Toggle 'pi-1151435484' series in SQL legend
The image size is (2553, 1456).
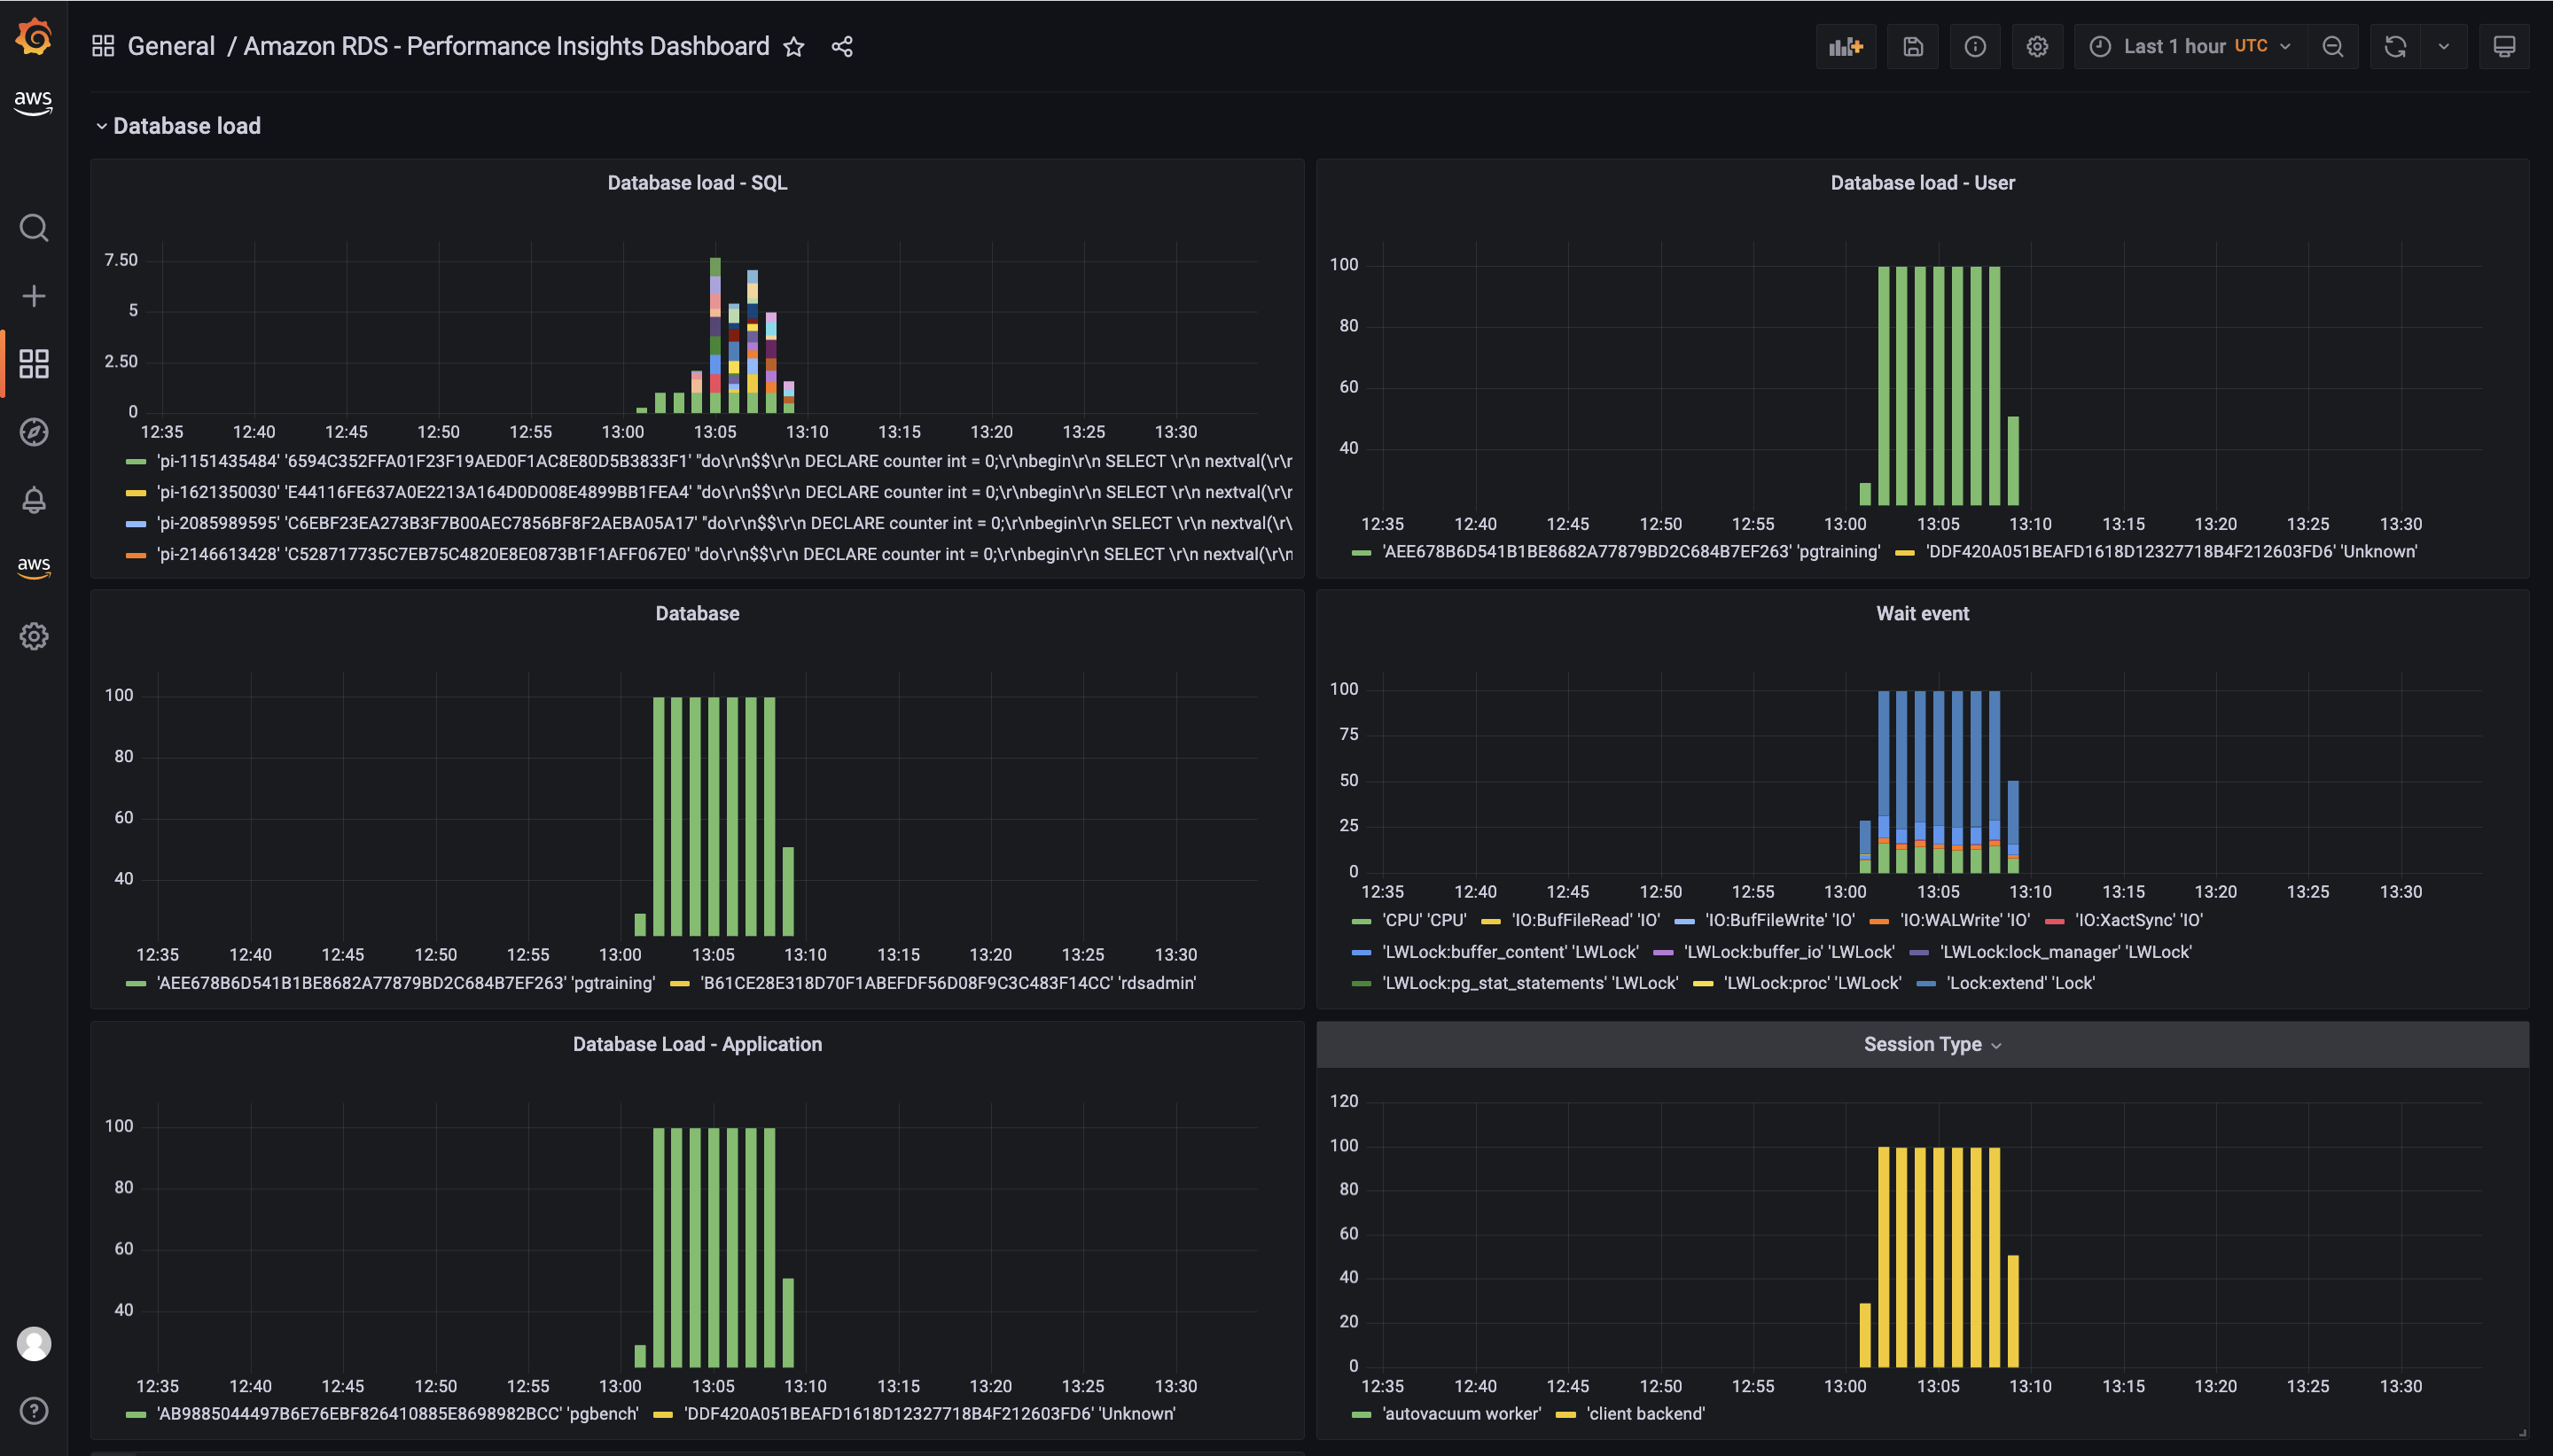[x=724, y=461]
